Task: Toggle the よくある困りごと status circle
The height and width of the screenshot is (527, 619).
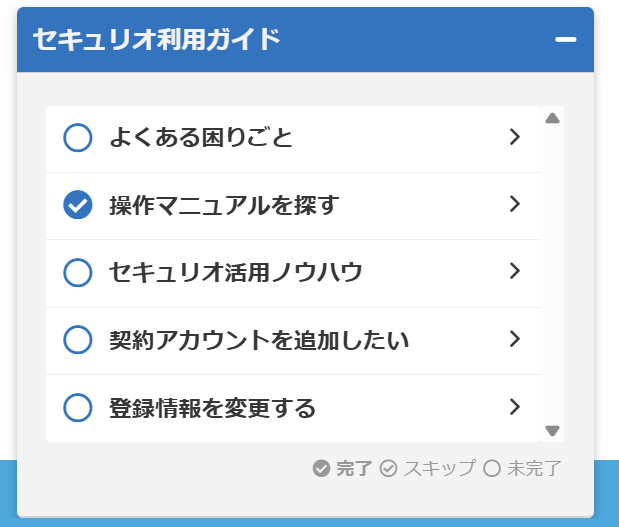Action: pos(77,137)
